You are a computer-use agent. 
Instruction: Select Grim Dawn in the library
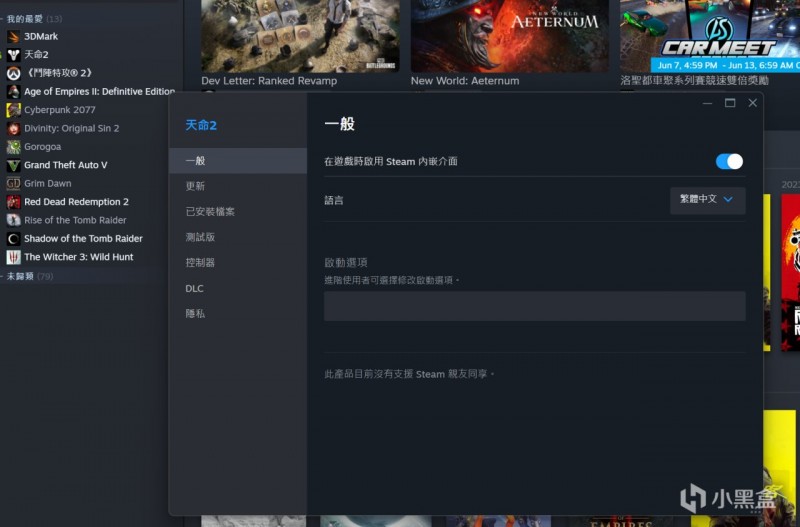(47, 183)
